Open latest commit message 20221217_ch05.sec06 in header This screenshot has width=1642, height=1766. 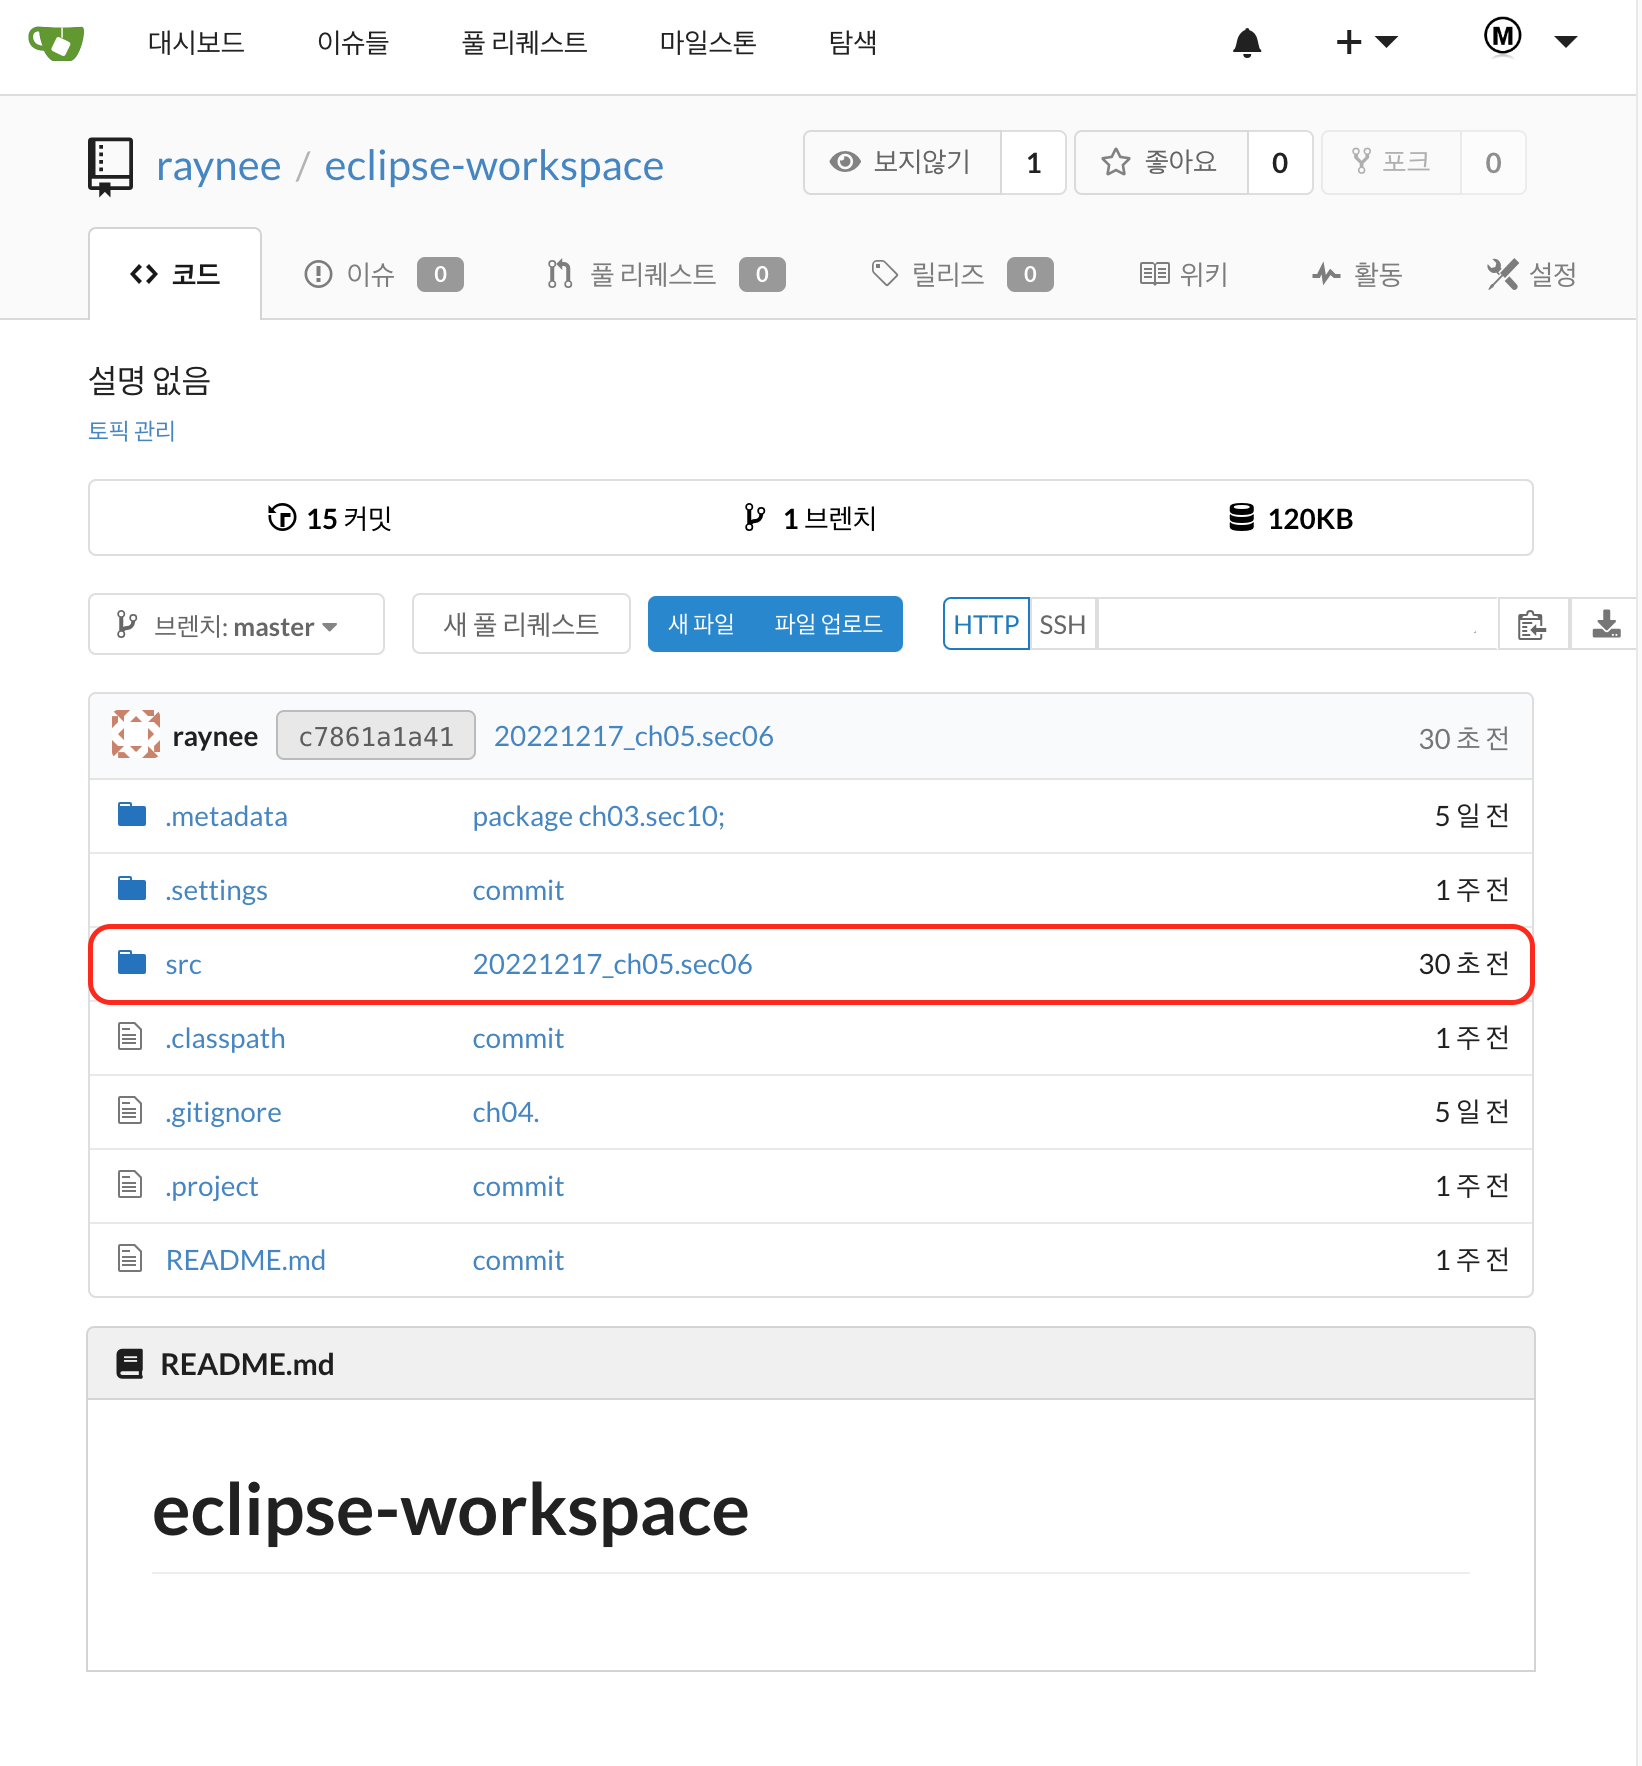coord(633,737)
